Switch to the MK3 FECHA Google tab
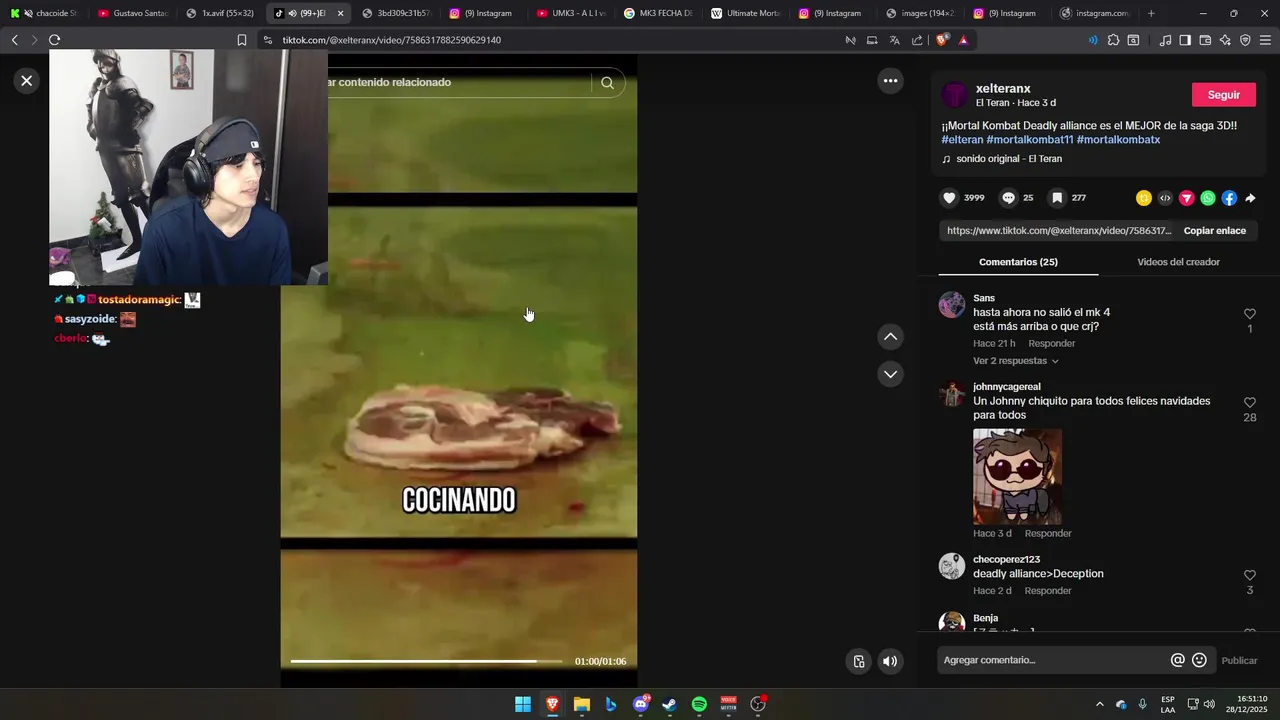 pos(658,13)
